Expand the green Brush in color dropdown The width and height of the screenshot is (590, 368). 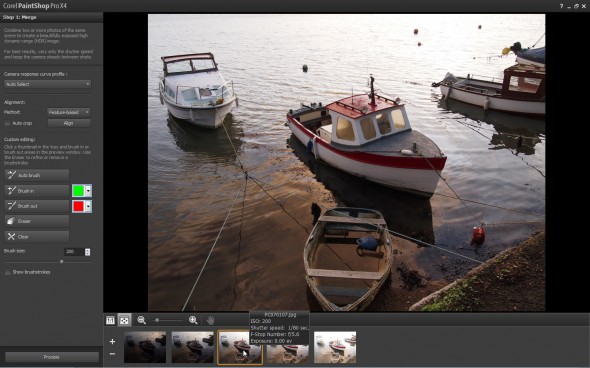[88, 191]
